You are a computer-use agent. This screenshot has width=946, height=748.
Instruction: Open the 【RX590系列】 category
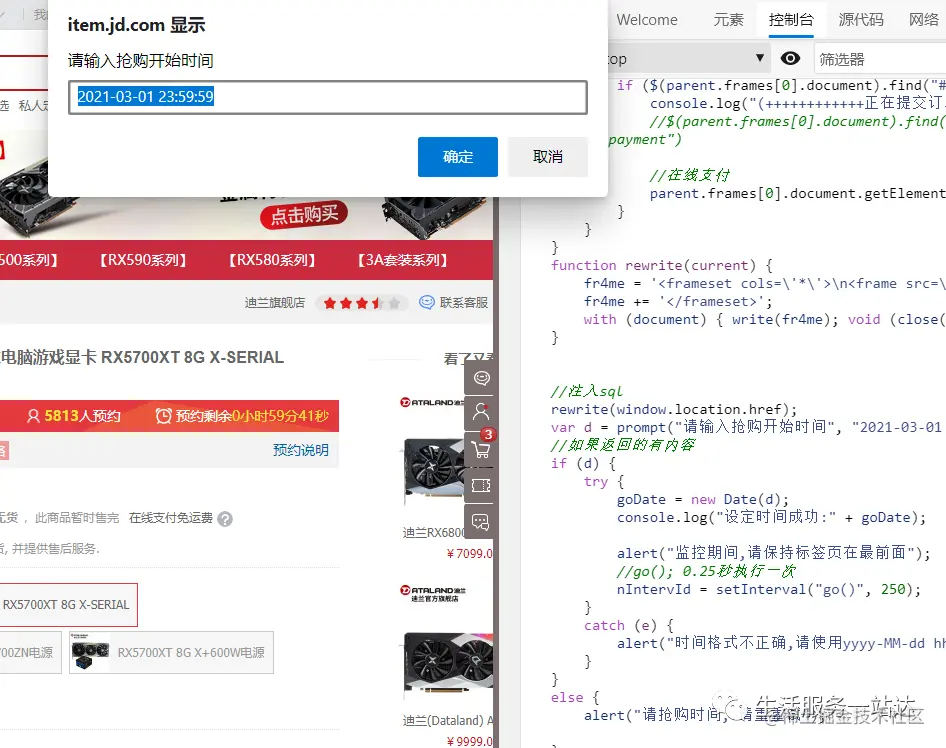point(143,260)
